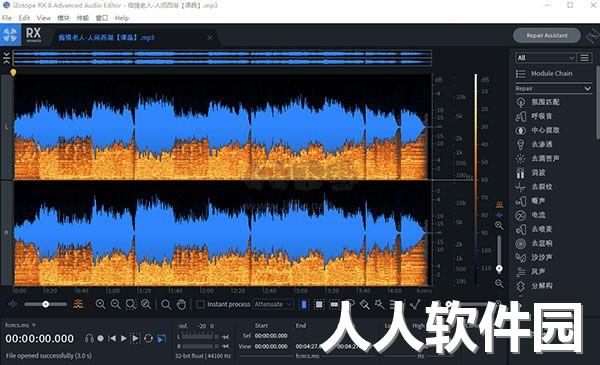Select the time selection tool
Image resolution: width=600 pixels, height=365 pixels.
pyautogui.click(x=304, y=305)
